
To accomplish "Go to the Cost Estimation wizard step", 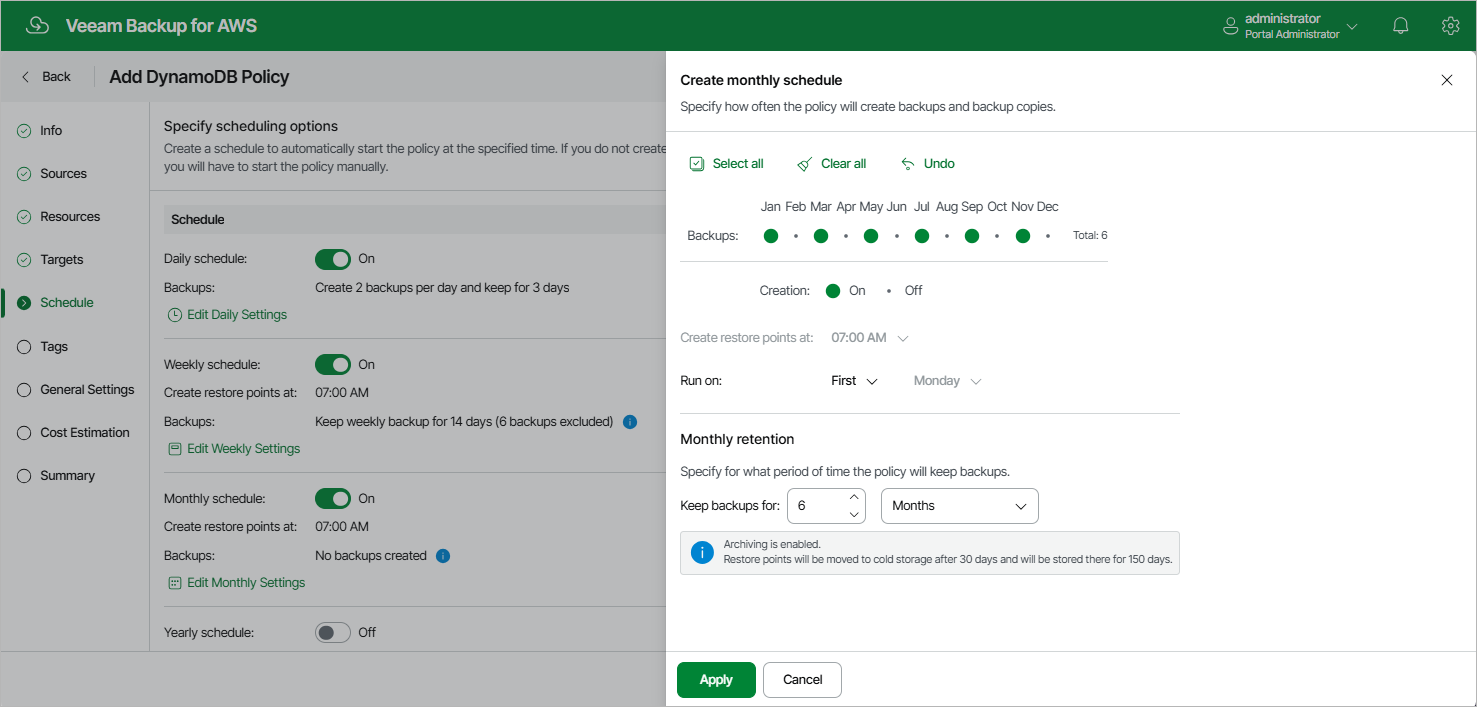I will click(x=85, y=433).
